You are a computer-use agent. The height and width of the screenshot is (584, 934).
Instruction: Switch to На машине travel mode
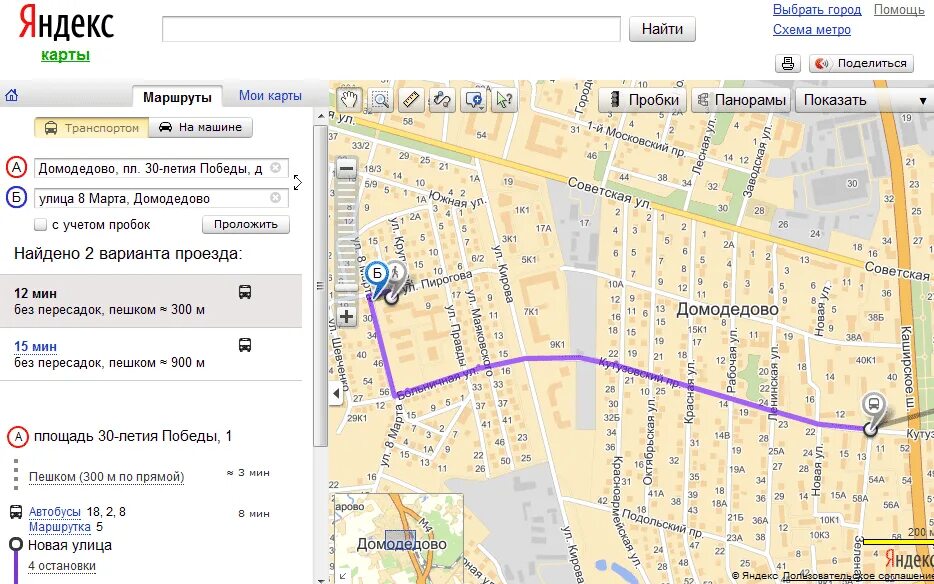click(x=200, y=128)
